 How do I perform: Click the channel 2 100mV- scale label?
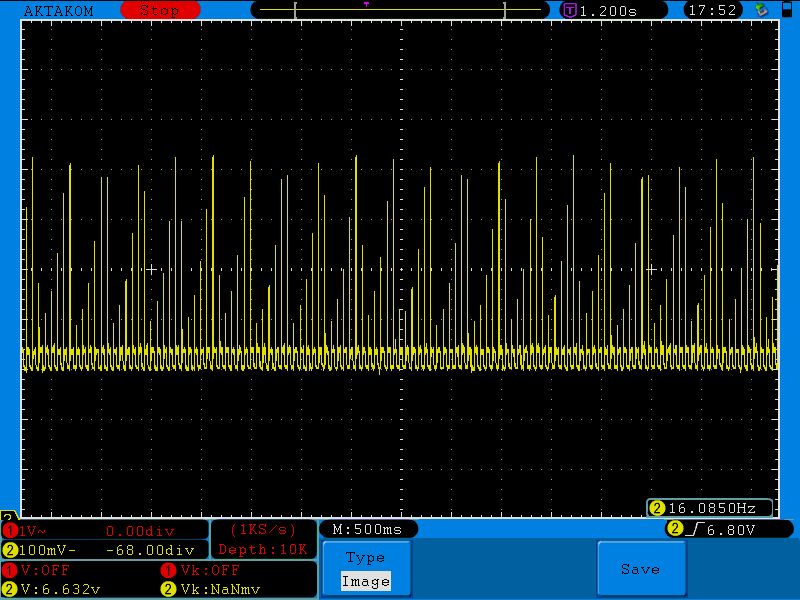[47, 551]
